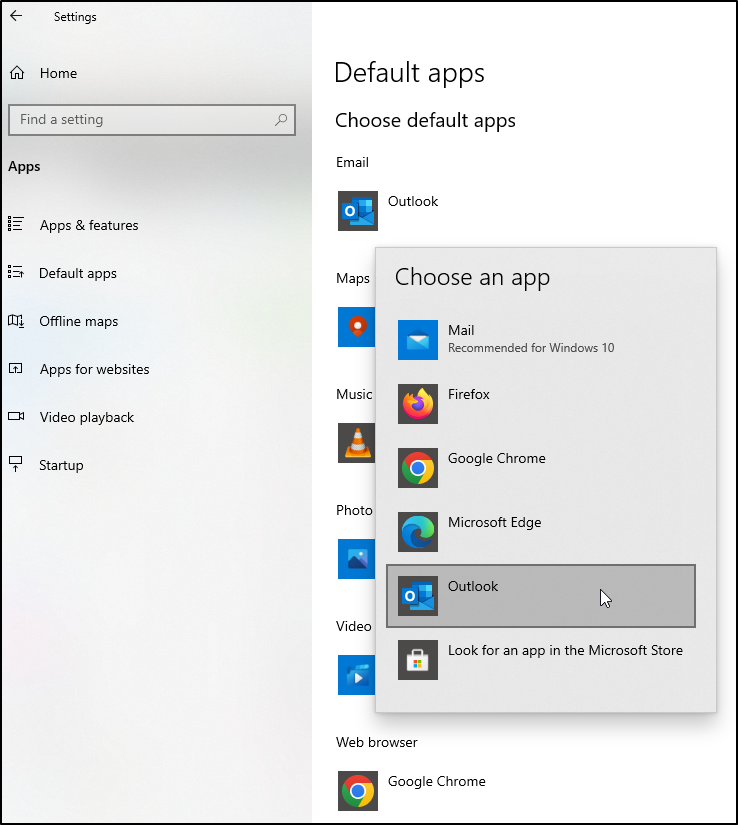This screenshot has width=738, height=825.
Task: Open Apps for websites page
Action: click(95, 369)
